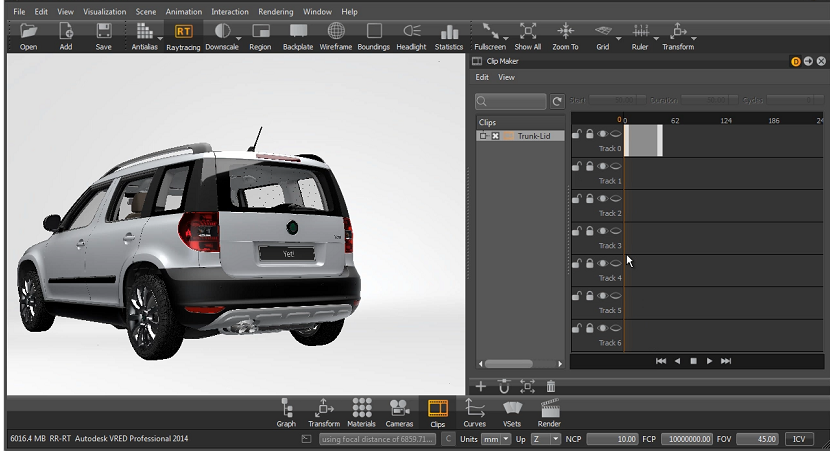Select the gray clip block on Track 0
This screenshot has height=452, width=830.
(643, 140)
